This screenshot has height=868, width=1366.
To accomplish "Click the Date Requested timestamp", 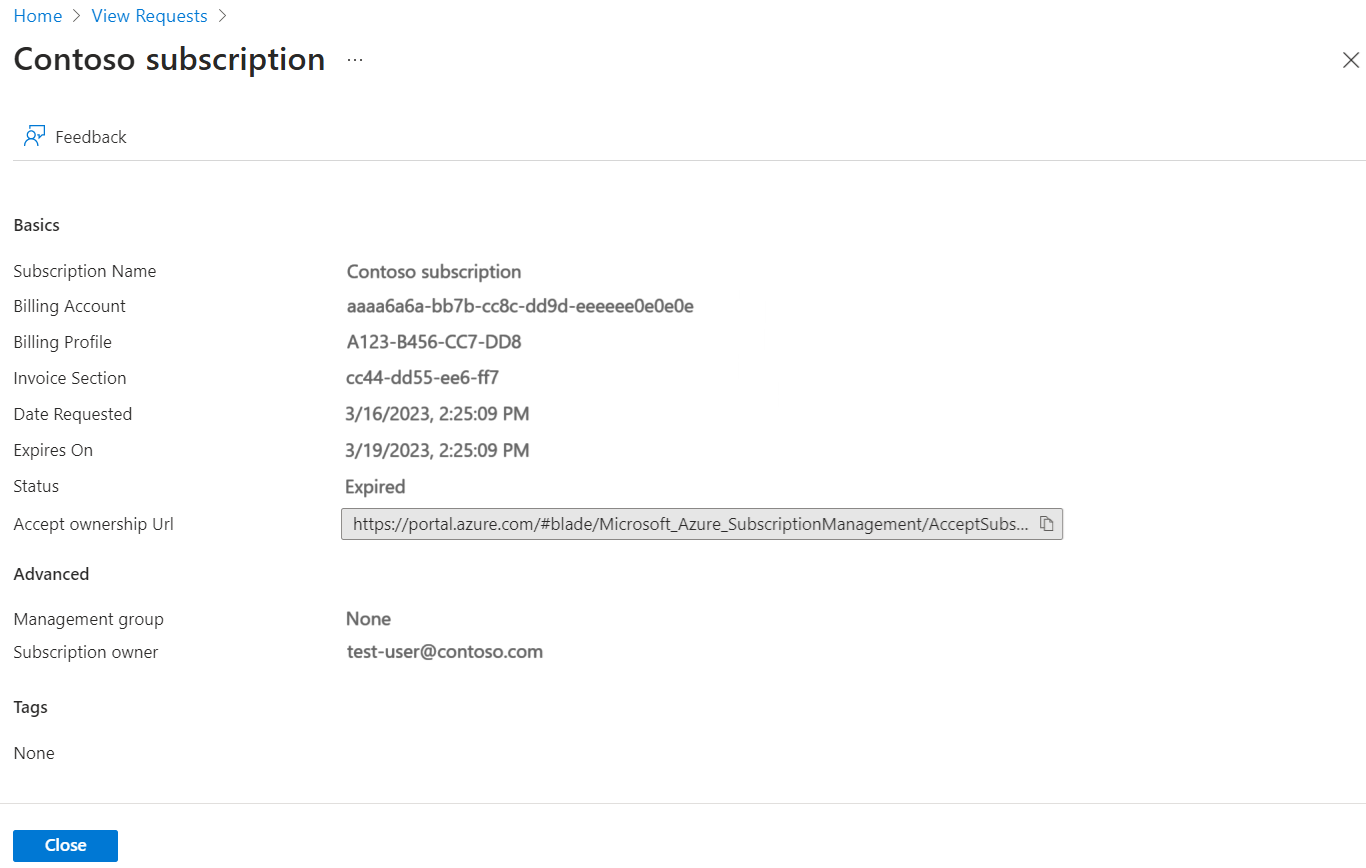I will click(x=437, y=414).
